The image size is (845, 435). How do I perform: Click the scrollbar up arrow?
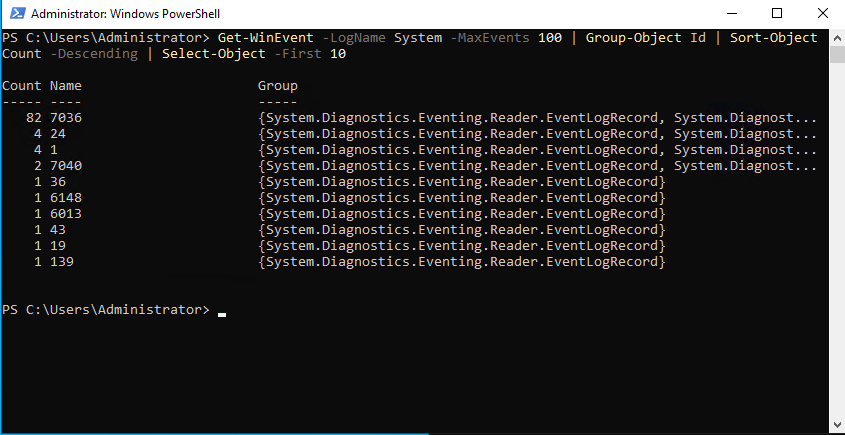click(x=836, y=37)
